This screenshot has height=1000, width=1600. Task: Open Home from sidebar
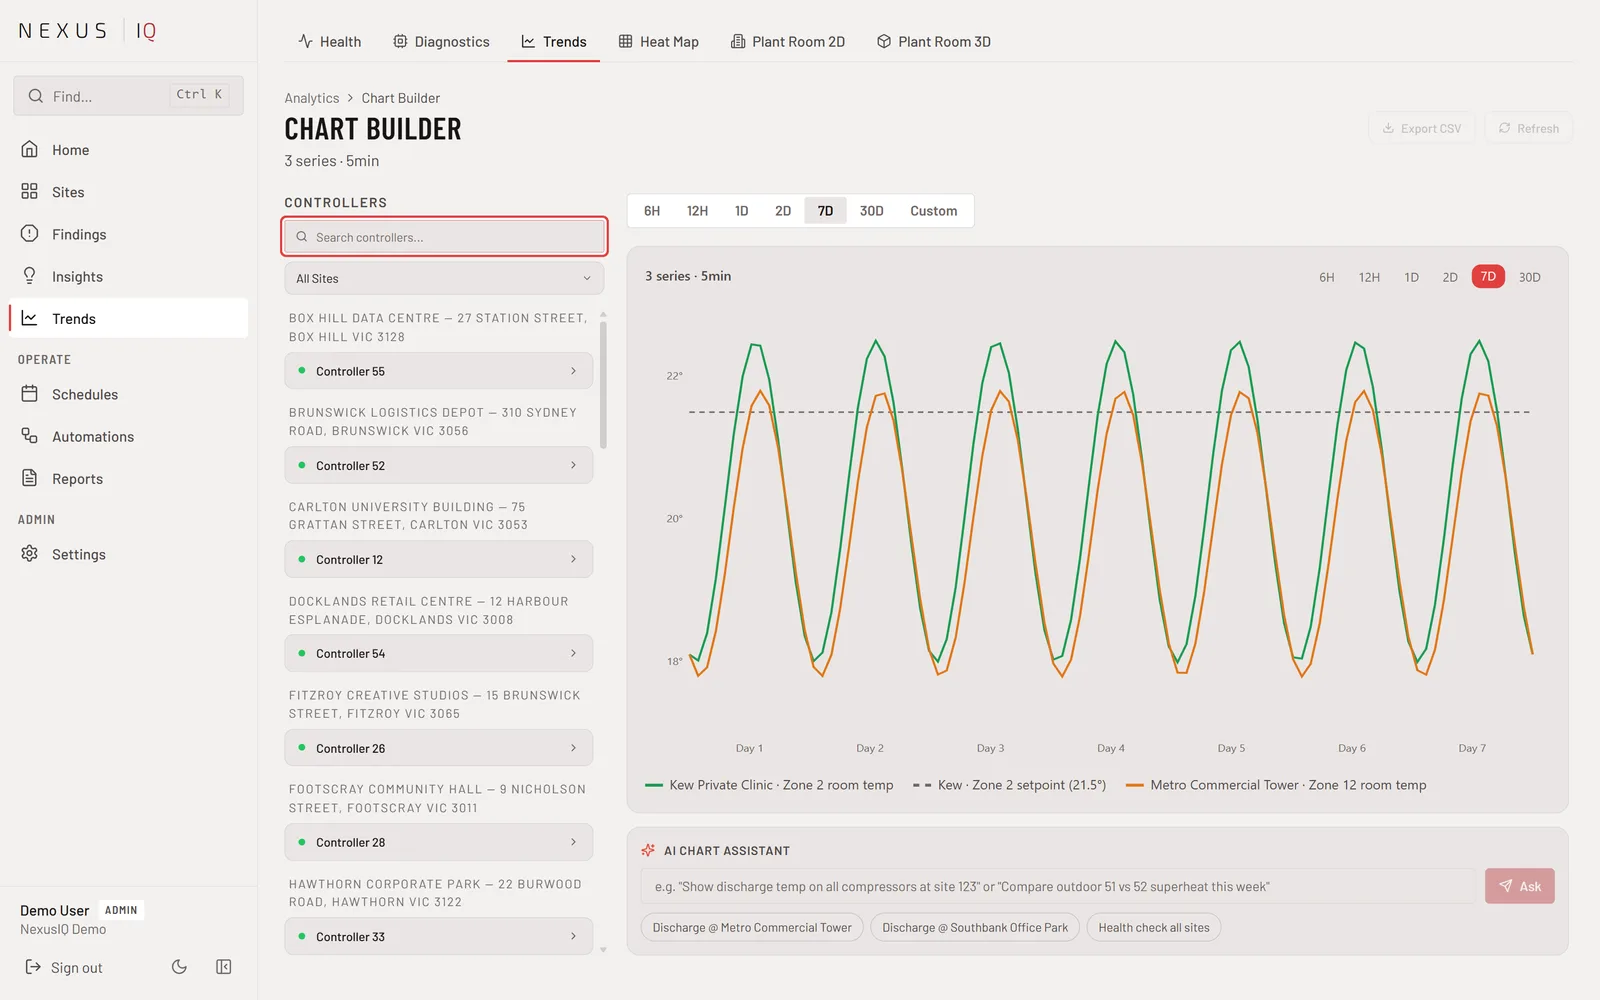pyautogui.click(x=128, y=150)
